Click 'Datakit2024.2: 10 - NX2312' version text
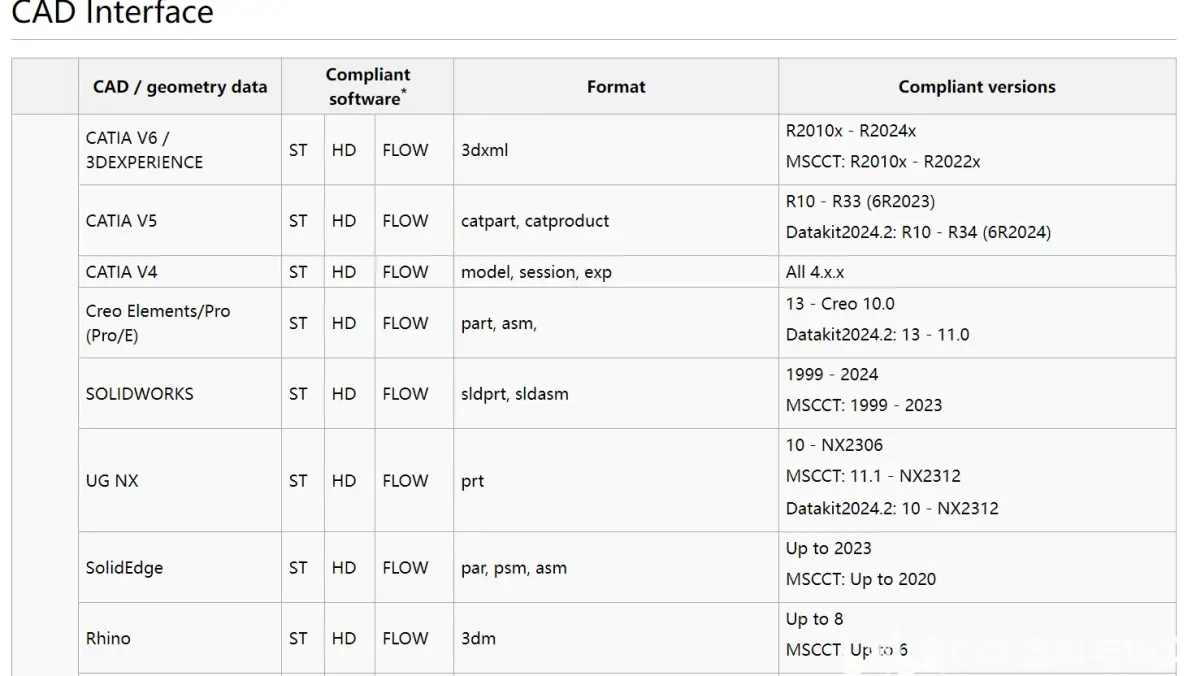Screen dimensions: 1192x676 coord(892,509)
